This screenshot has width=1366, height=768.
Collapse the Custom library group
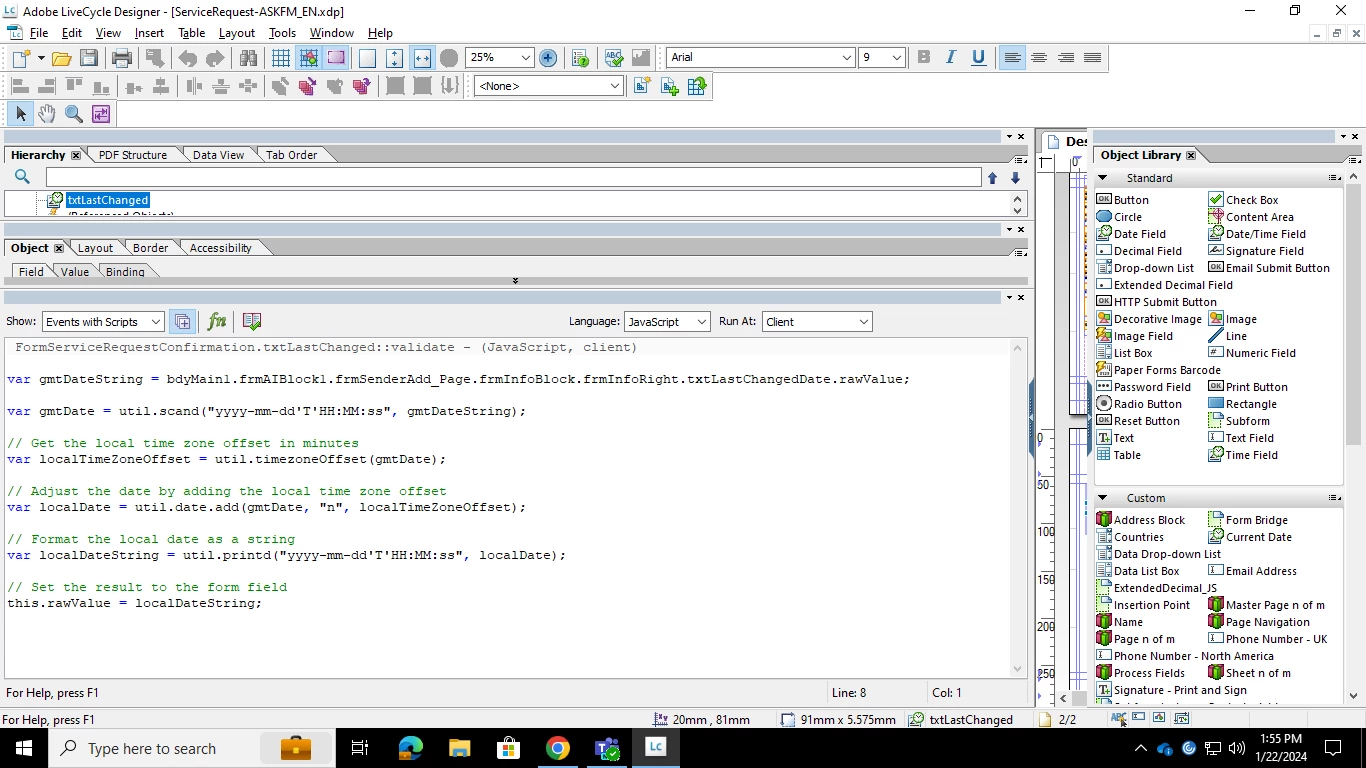[x=1103, y=498]
